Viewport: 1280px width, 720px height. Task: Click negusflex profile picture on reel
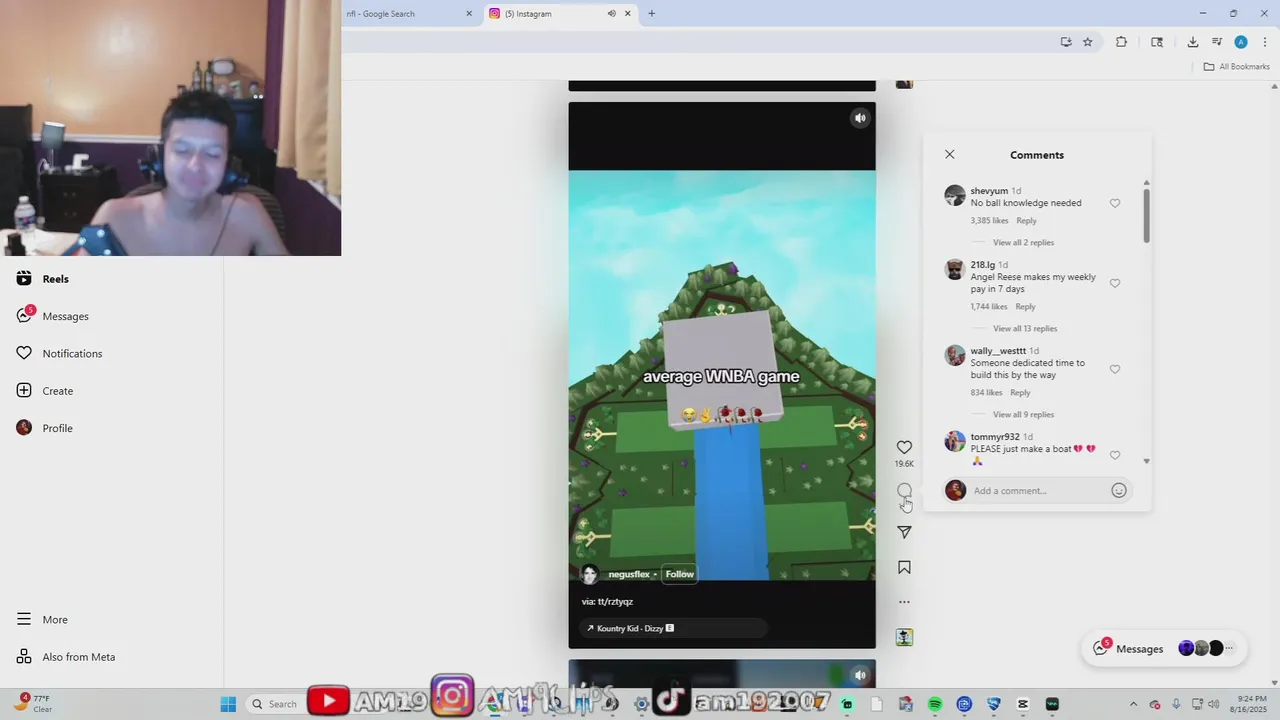(x=590, y=574)
